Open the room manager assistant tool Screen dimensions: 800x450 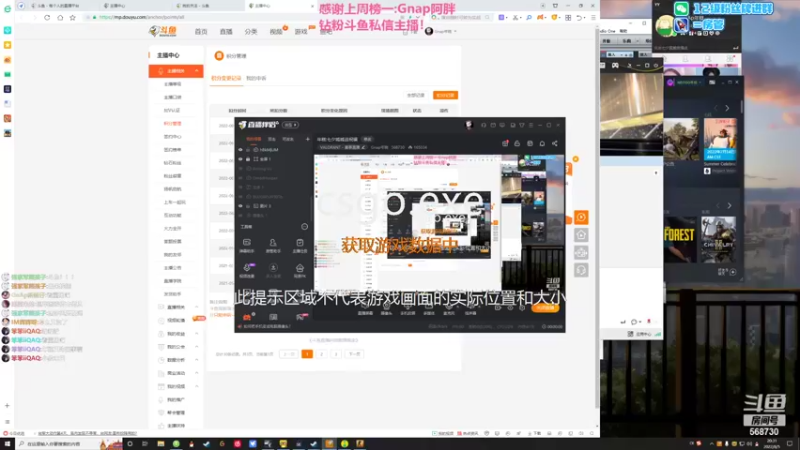273,245
